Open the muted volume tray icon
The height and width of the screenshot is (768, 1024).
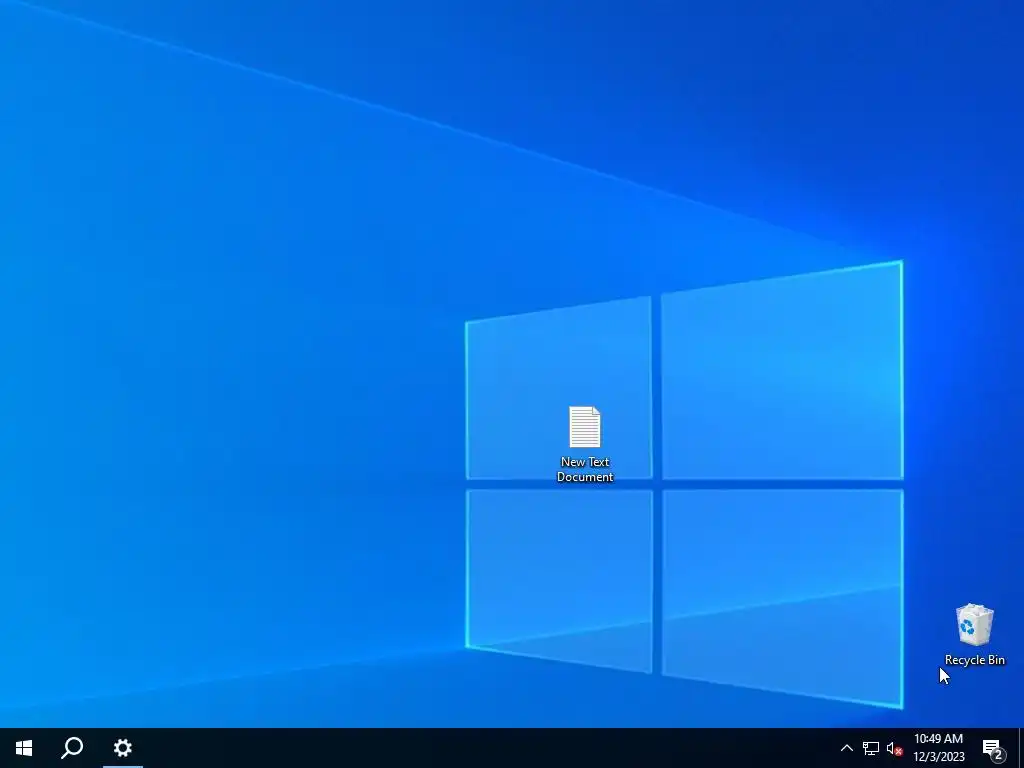pyautogui.click(x=895, y=748)
